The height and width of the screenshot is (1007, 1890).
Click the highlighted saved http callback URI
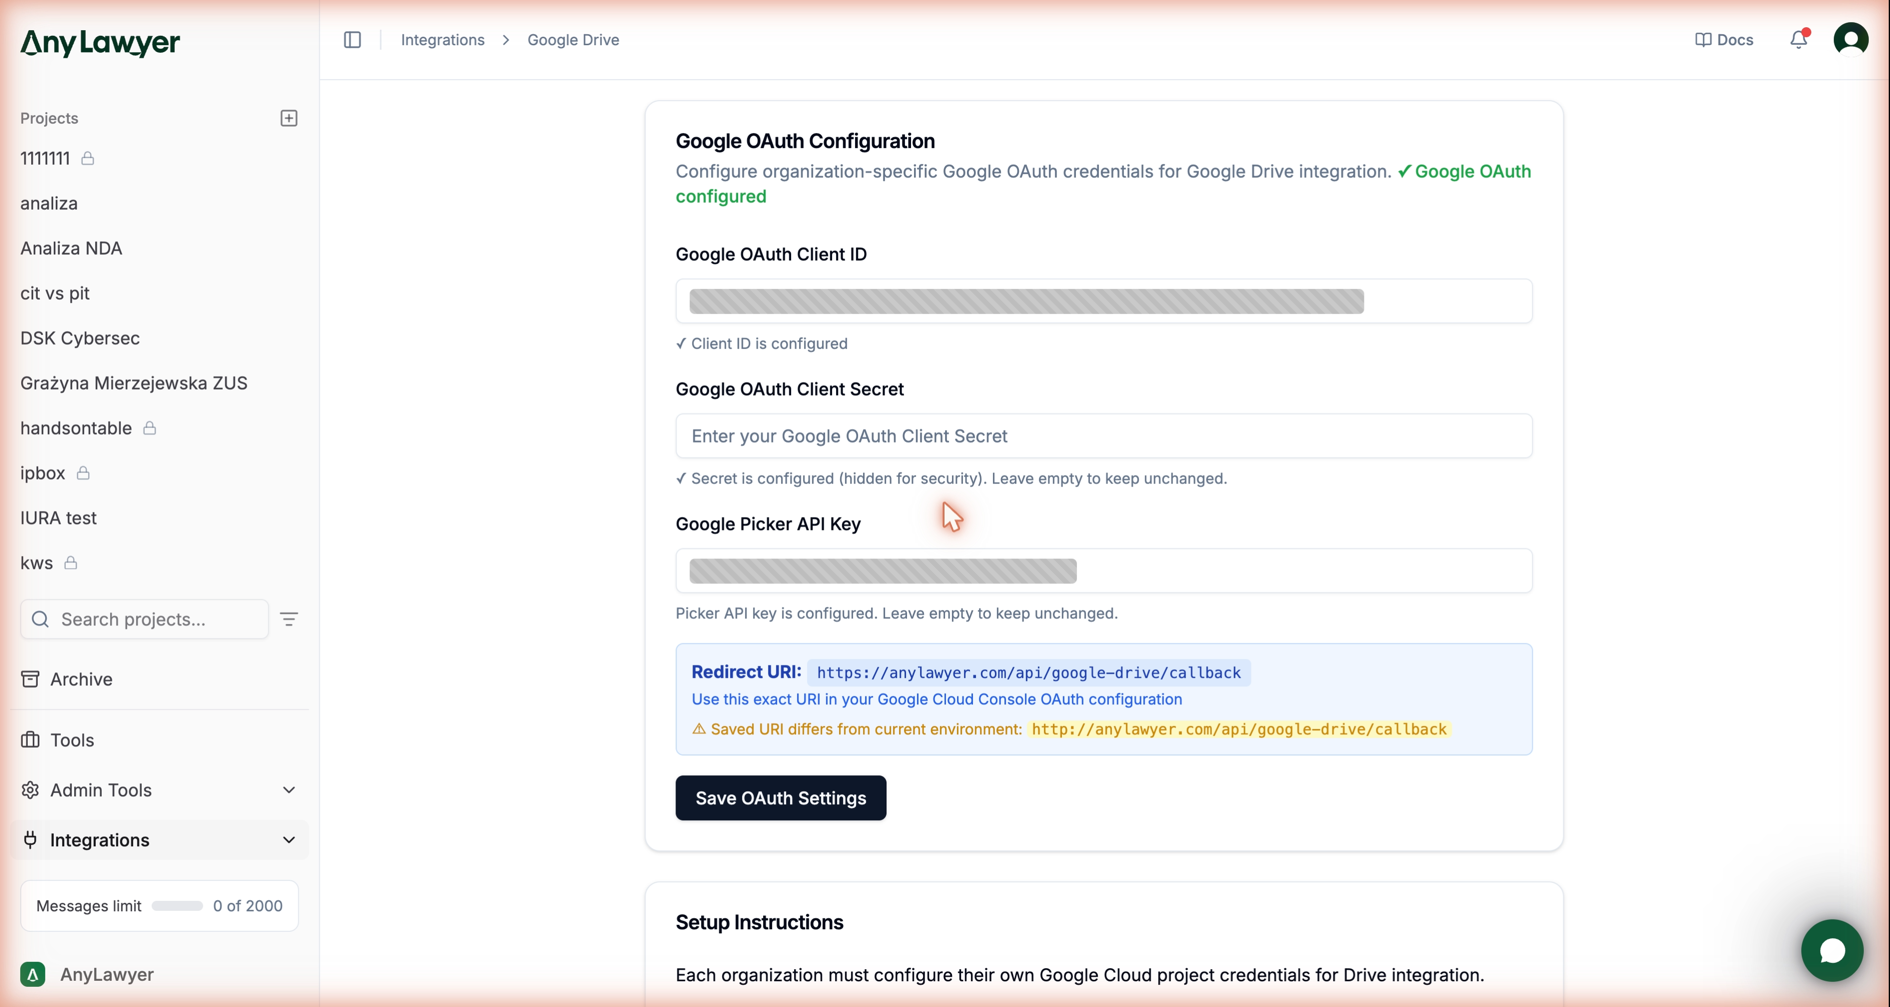click(1239, 729)
